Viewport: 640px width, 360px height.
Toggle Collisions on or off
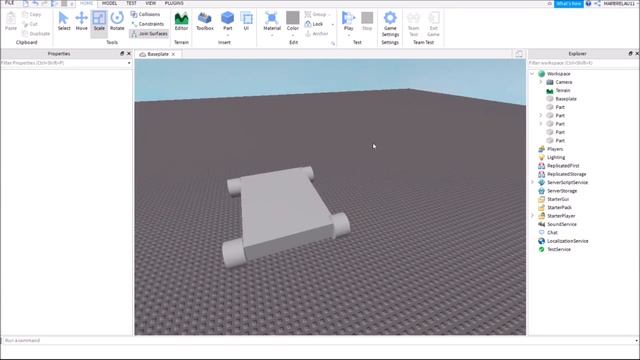click(145, 14)
